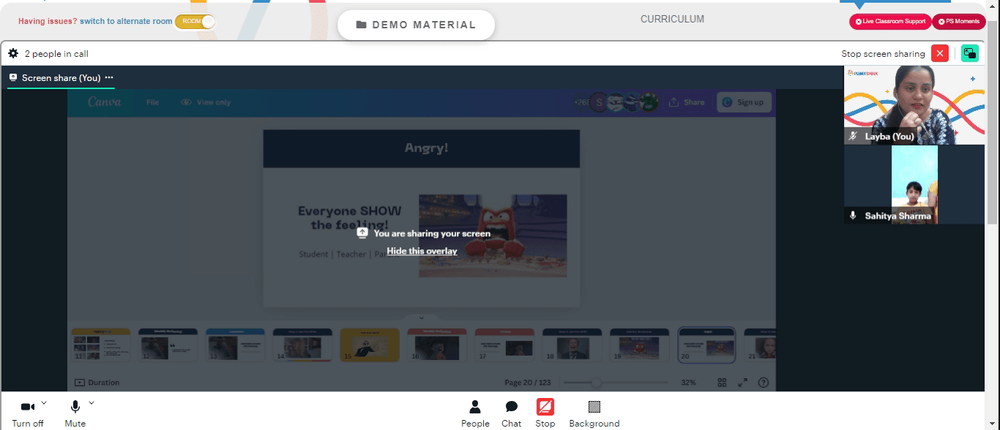Viewport: 1000px width, 430px height.
Task: Click Canva Sign up button
Action: click(x=744, y=102)
